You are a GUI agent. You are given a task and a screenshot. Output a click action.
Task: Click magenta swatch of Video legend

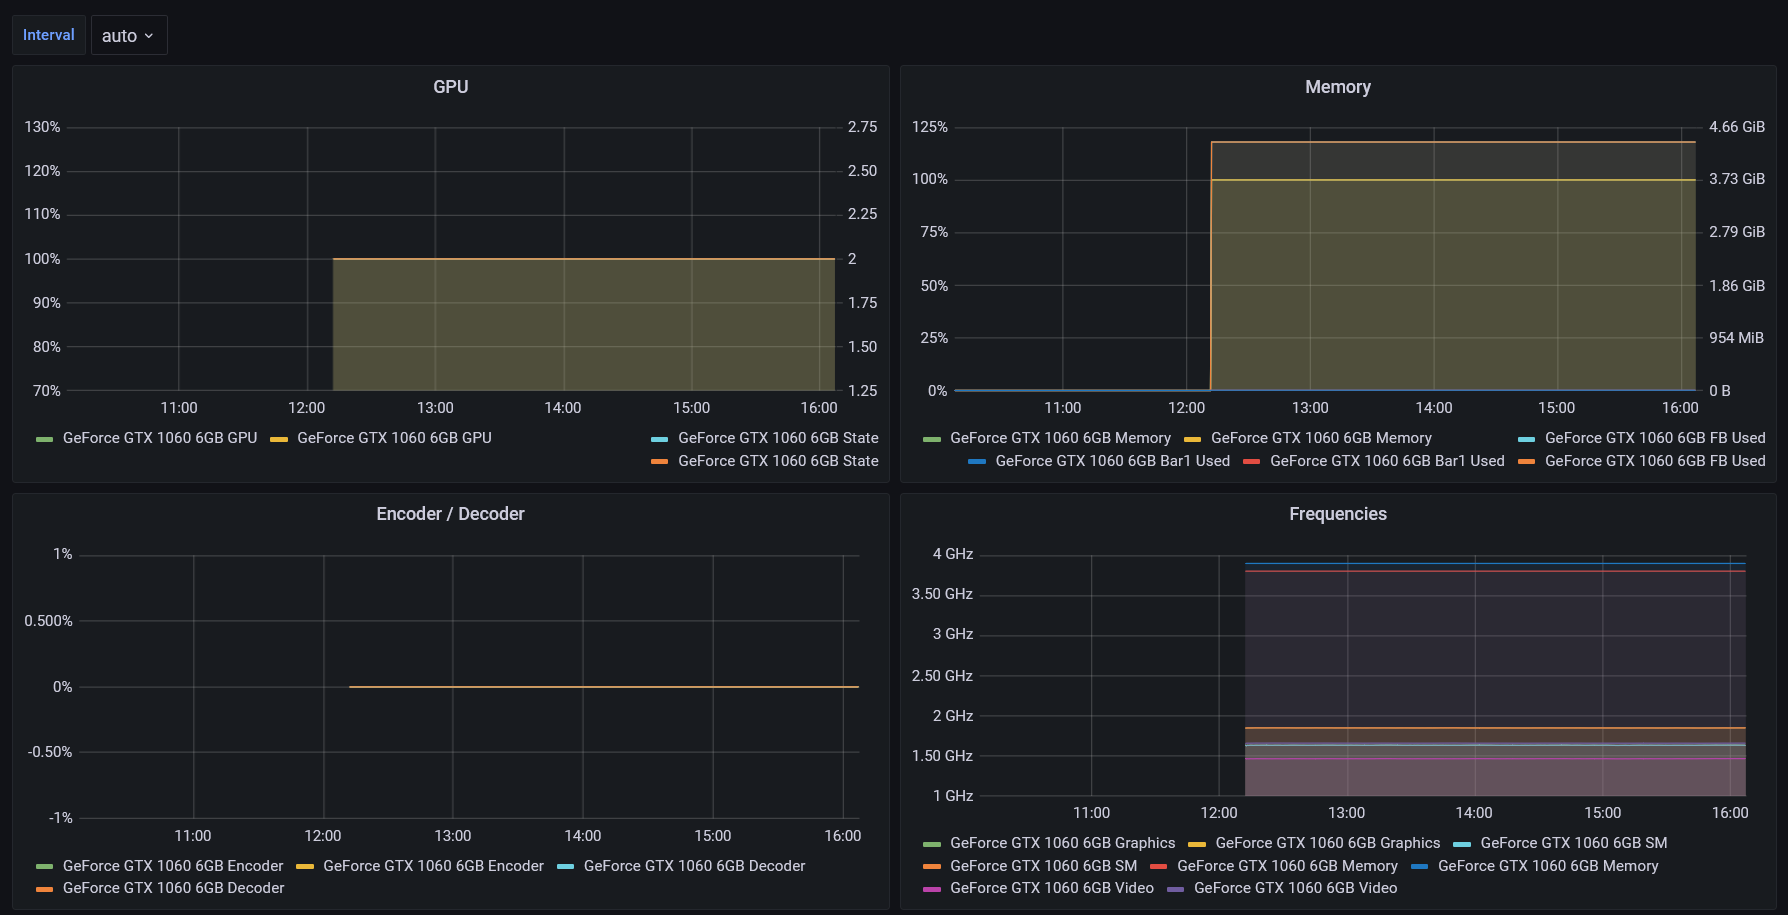[x=932, y=889]
